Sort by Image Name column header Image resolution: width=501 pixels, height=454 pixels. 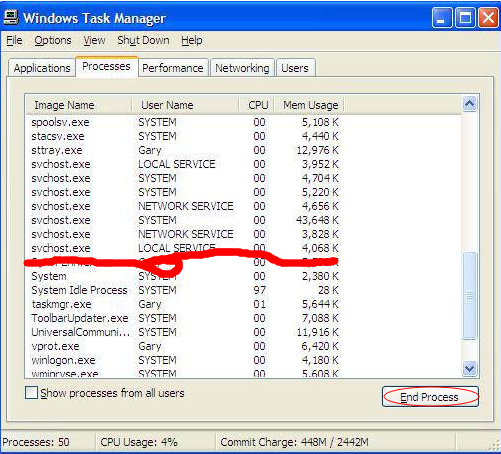[79, 105]
